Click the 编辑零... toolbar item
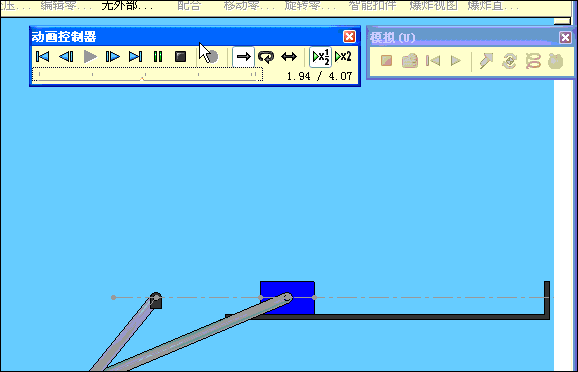 click(66, 6)
